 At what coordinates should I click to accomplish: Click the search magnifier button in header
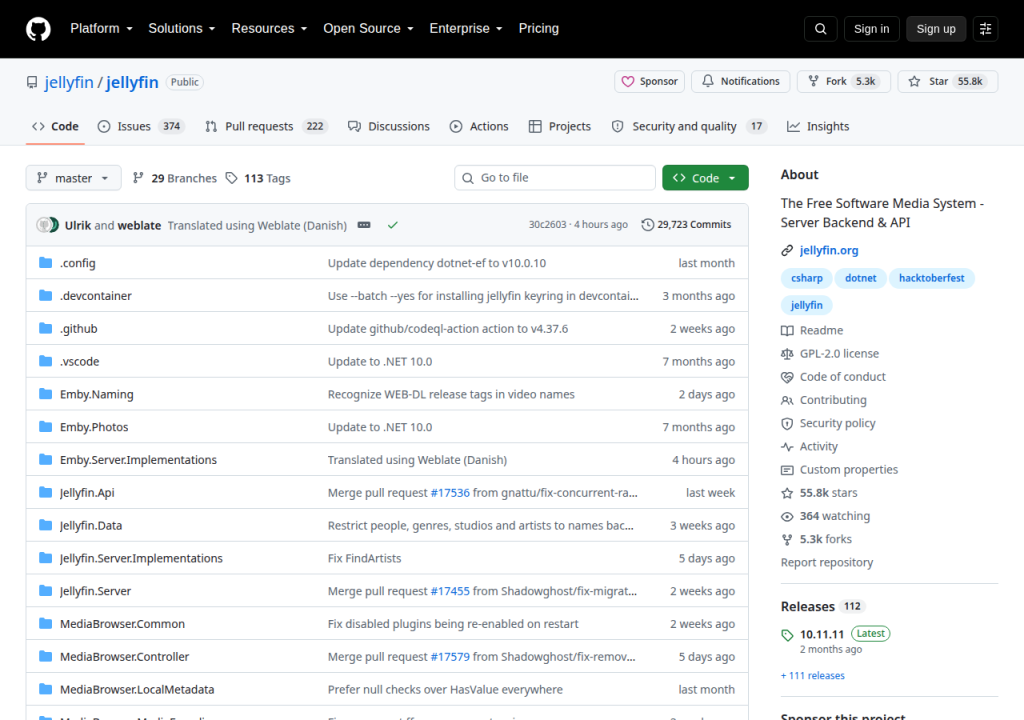(x=821, y=29)
